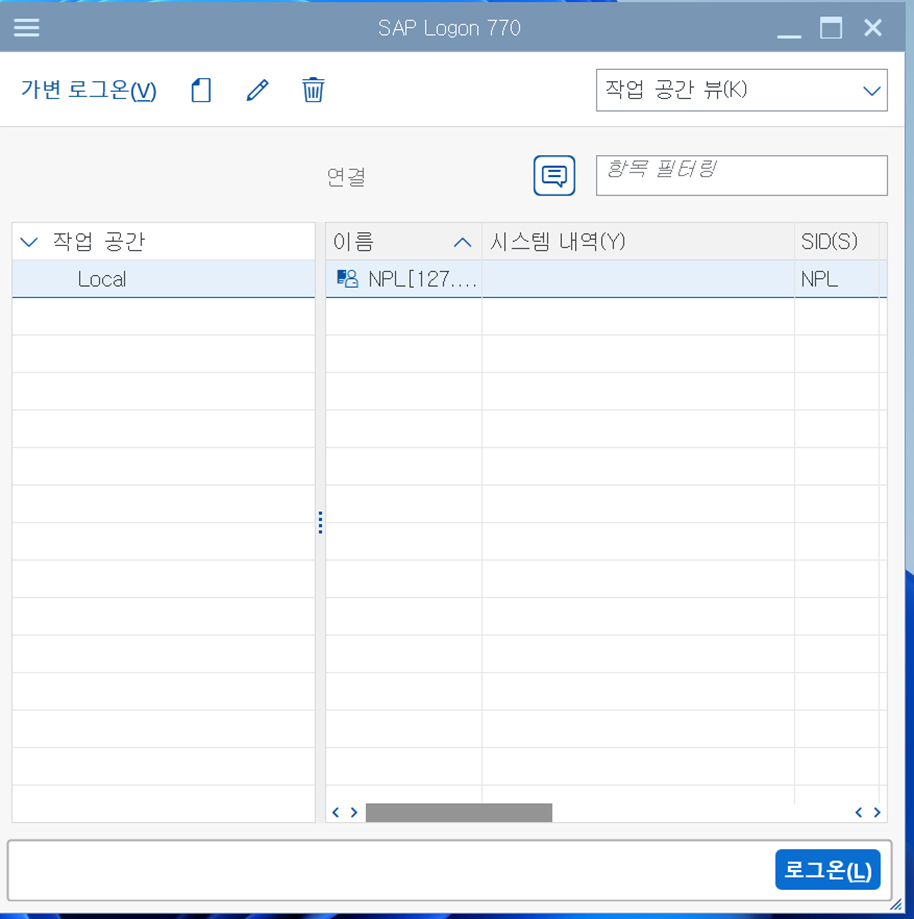
Task: Click the NPL connection entry icon
Action: (347, 278)
